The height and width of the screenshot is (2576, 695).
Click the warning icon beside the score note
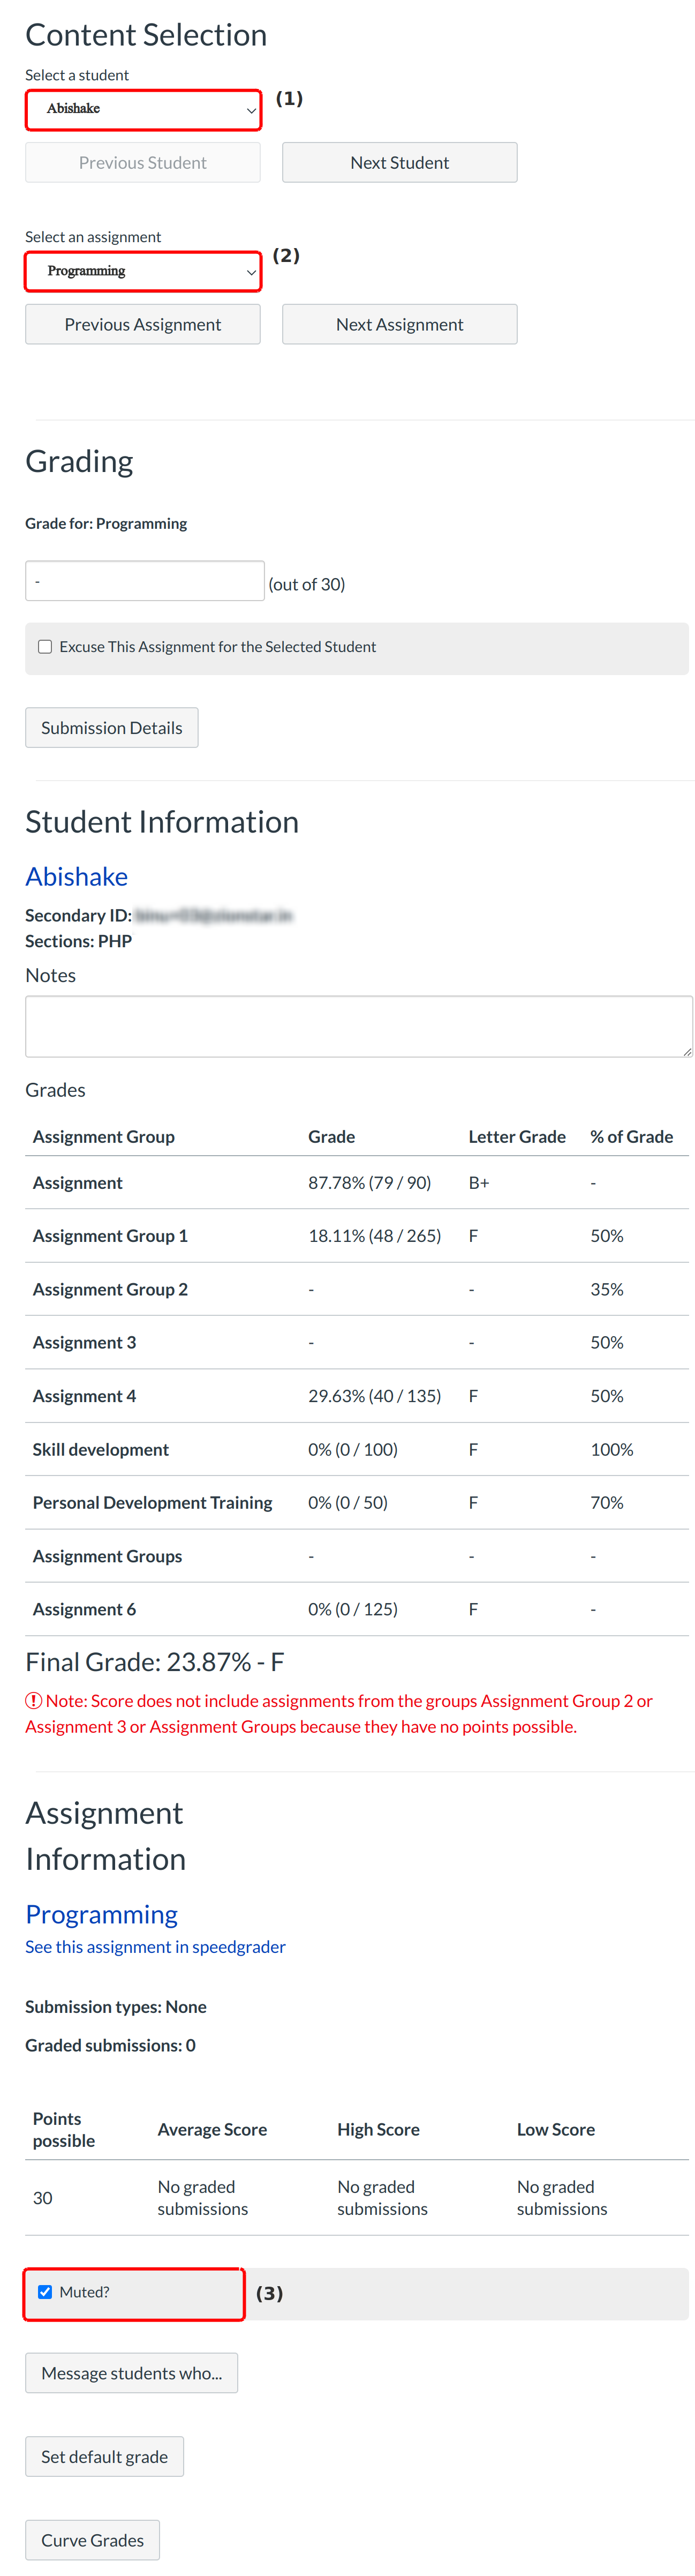(x=34, y=1700)
